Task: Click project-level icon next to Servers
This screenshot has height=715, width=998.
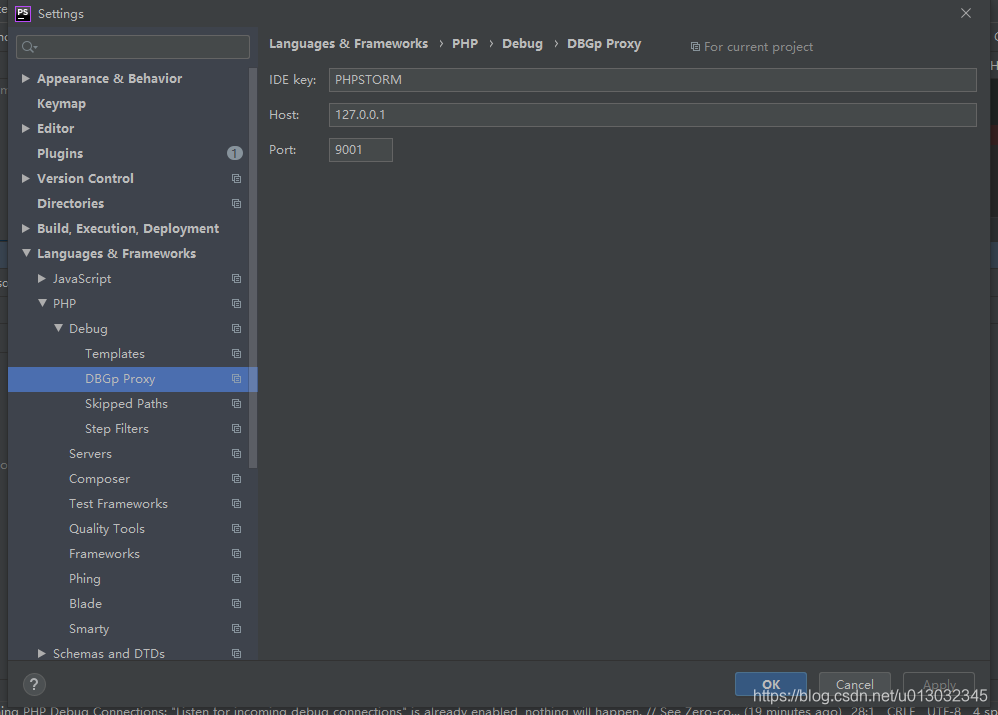Action: 236,453
